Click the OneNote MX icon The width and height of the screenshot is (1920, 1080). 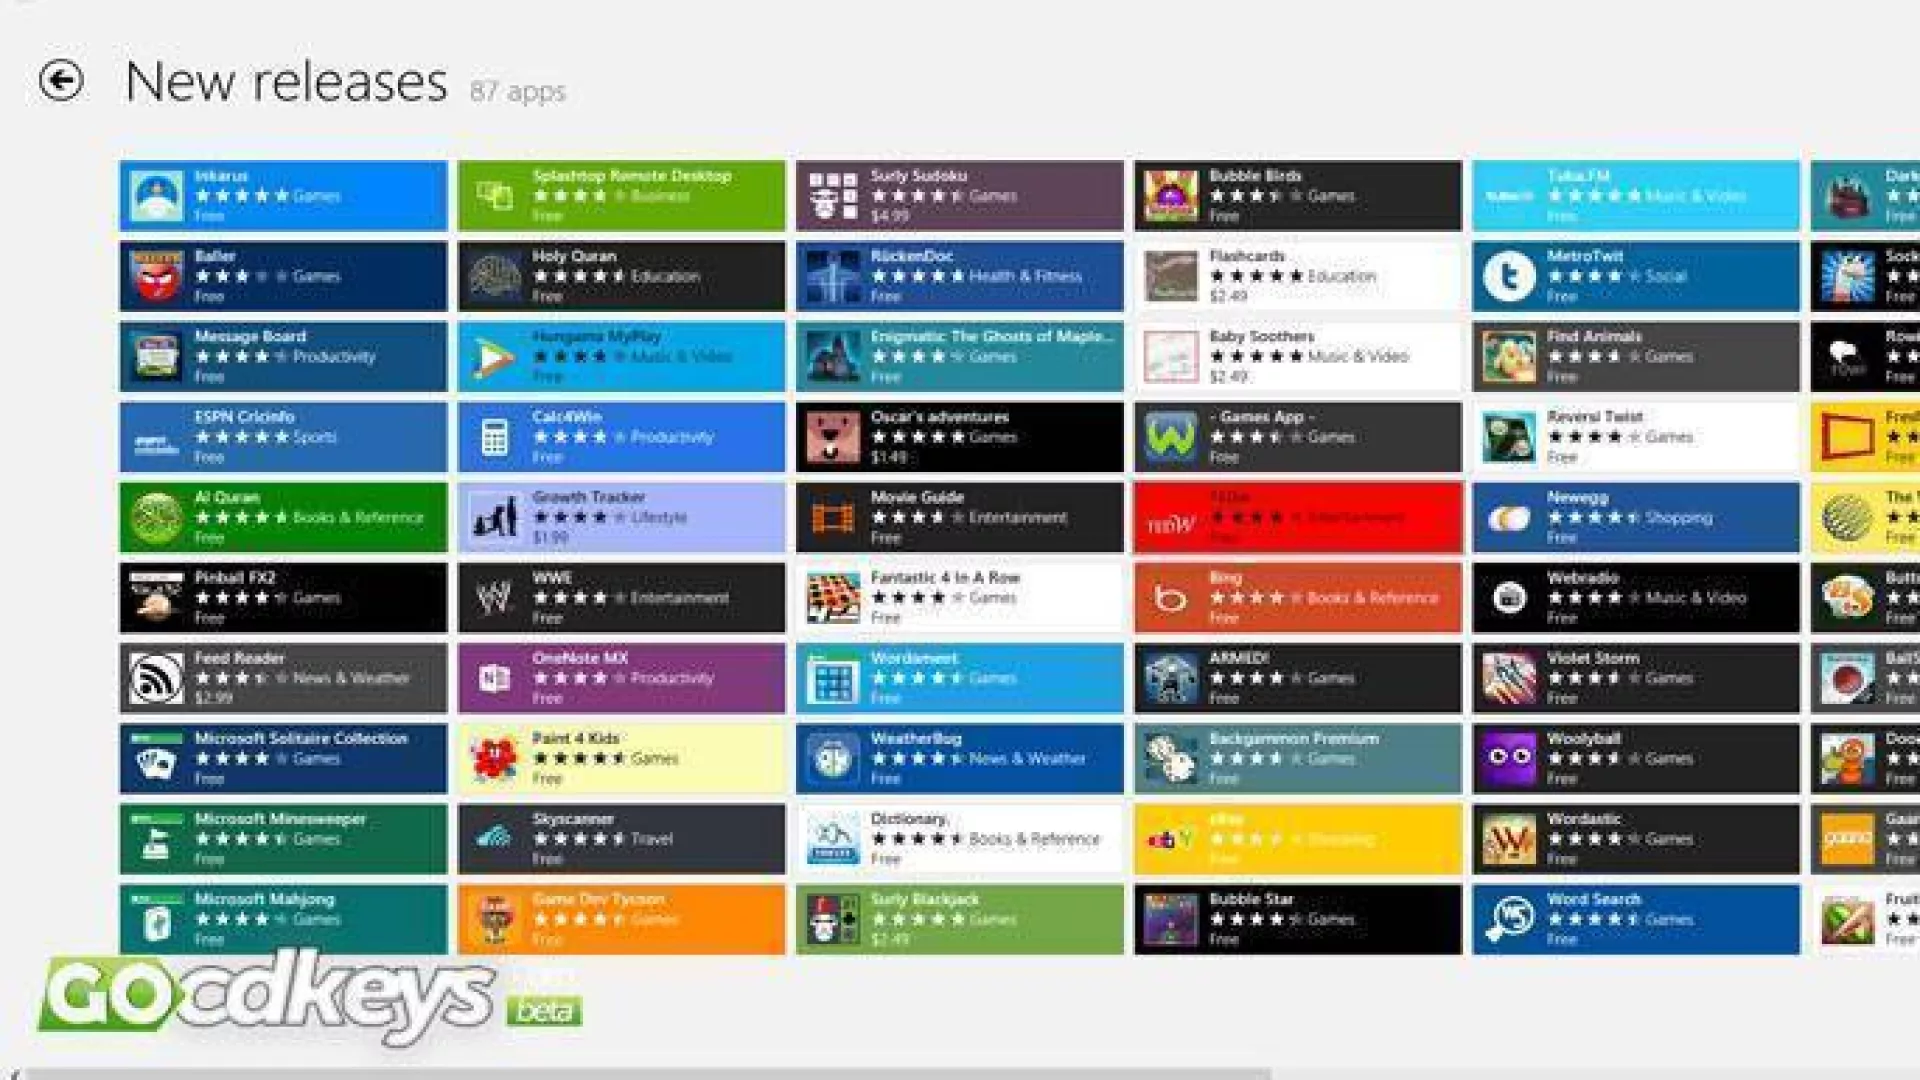click(x=495, y=678)
